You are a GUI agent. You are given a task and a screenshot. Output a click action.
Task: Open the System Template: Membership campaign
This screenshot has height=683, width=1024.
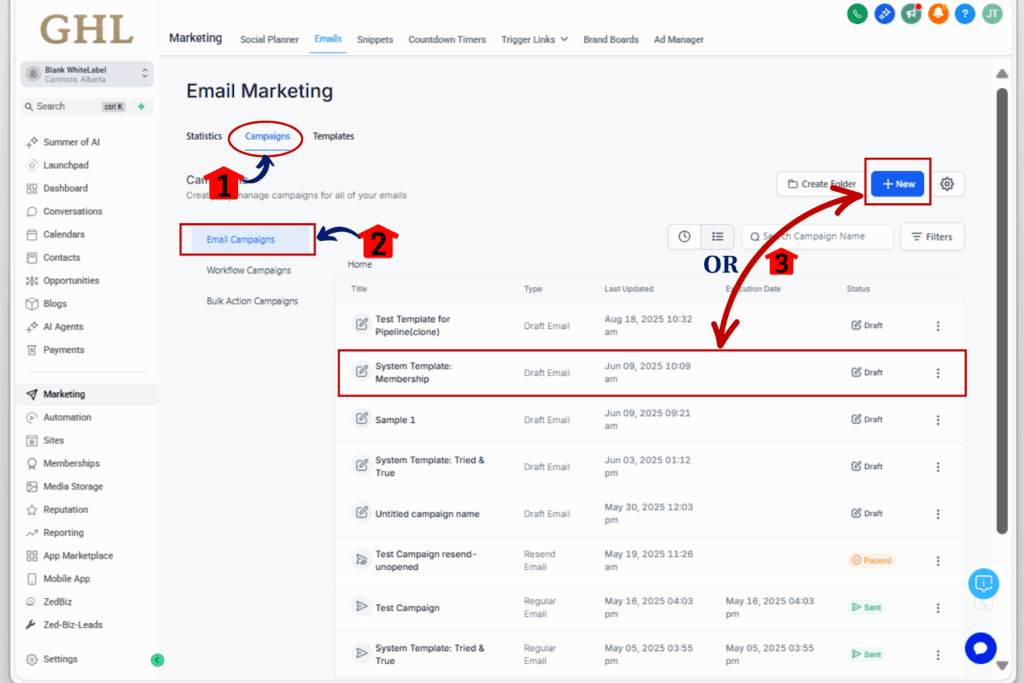coord(413,373)
